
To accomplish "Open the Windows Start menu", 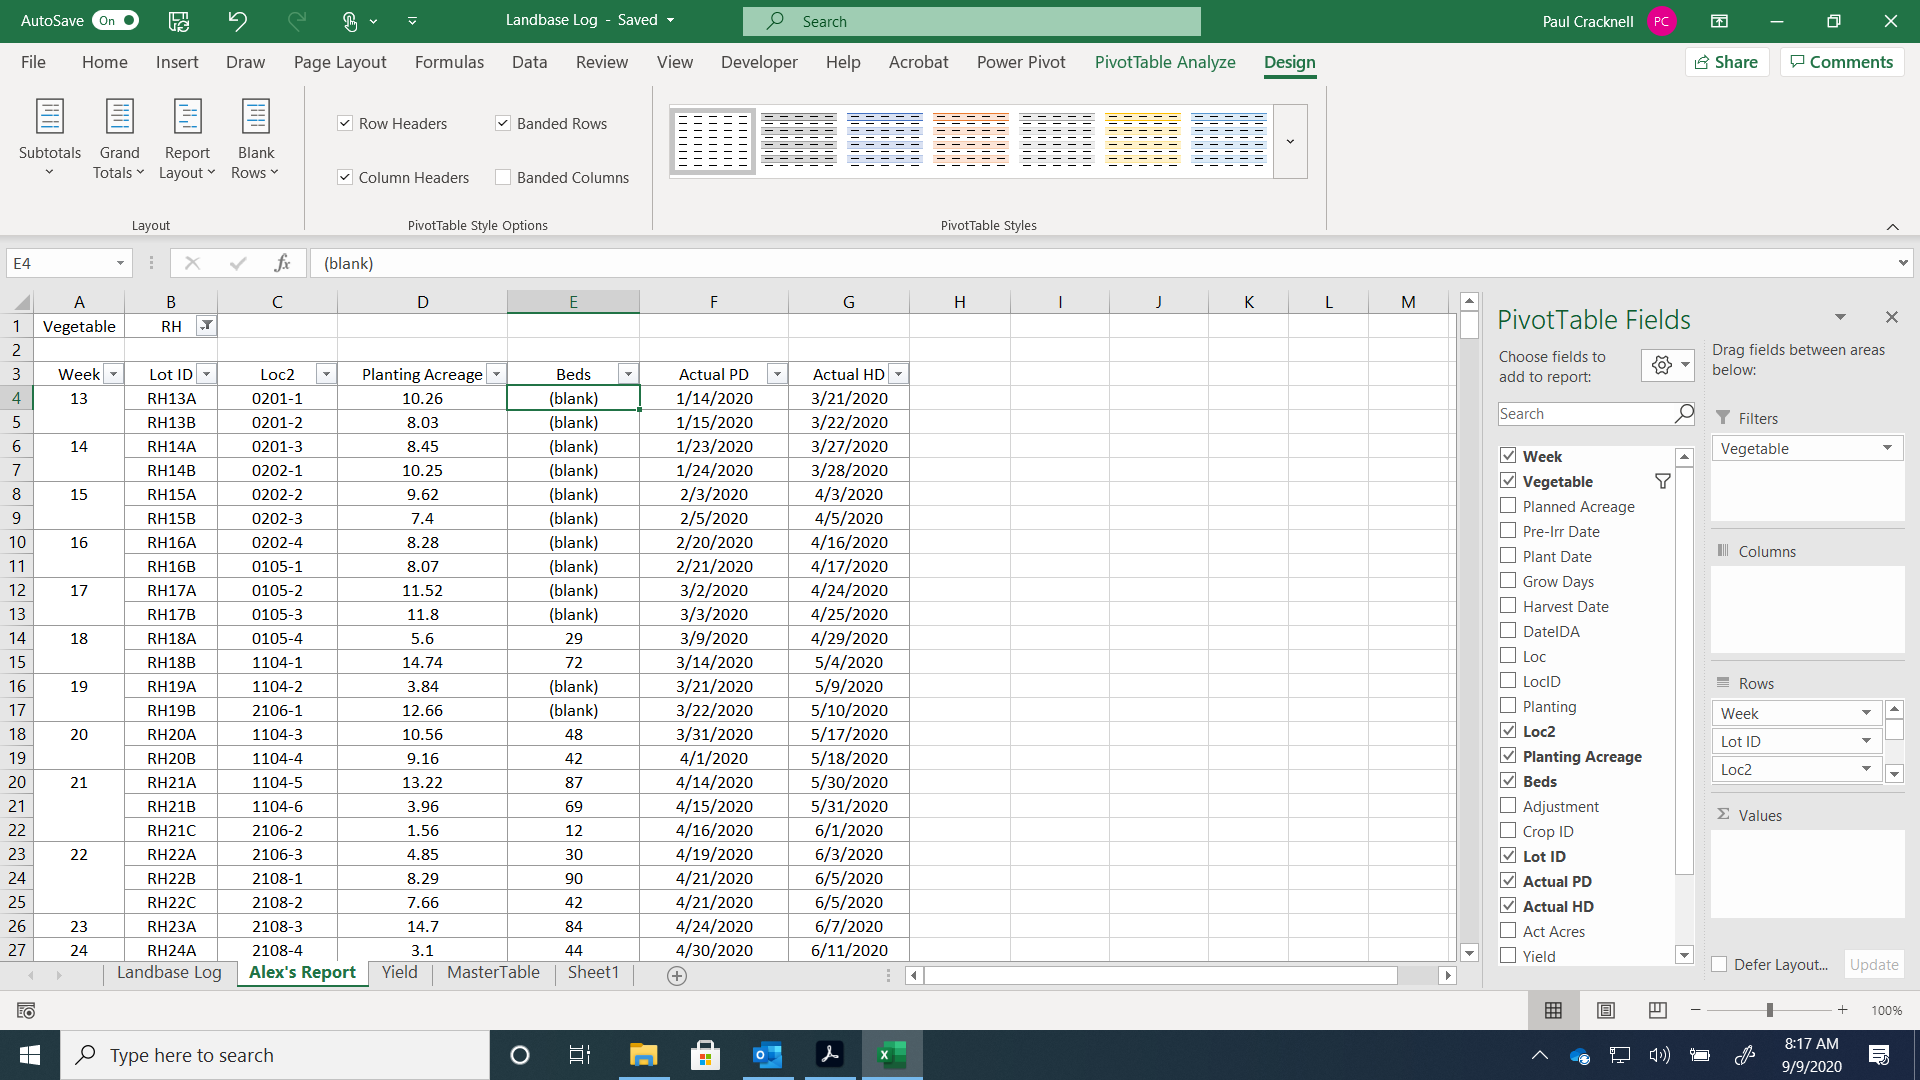I will (30, 1055).
